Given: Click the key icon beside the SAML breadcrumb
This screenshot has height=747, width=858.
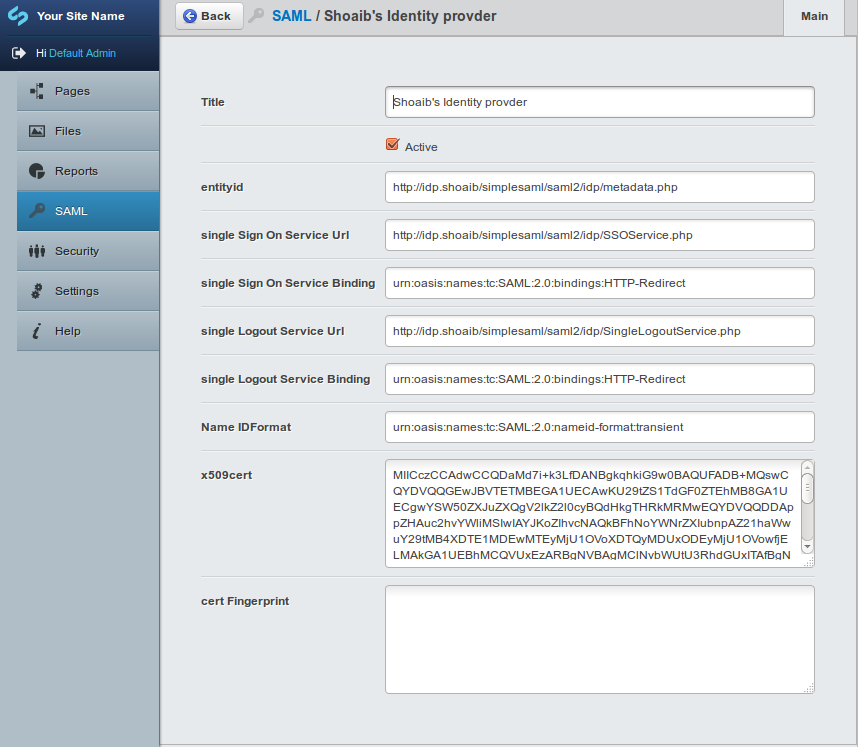Looking at the screenshot, I should click(256, 15).
